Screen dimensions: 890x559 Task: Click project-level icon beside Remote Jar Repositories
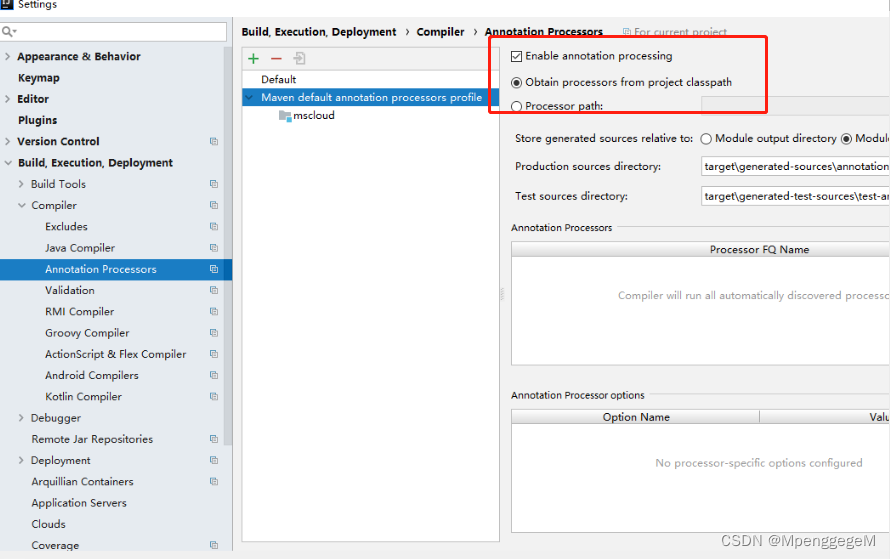tap(214, 439)
